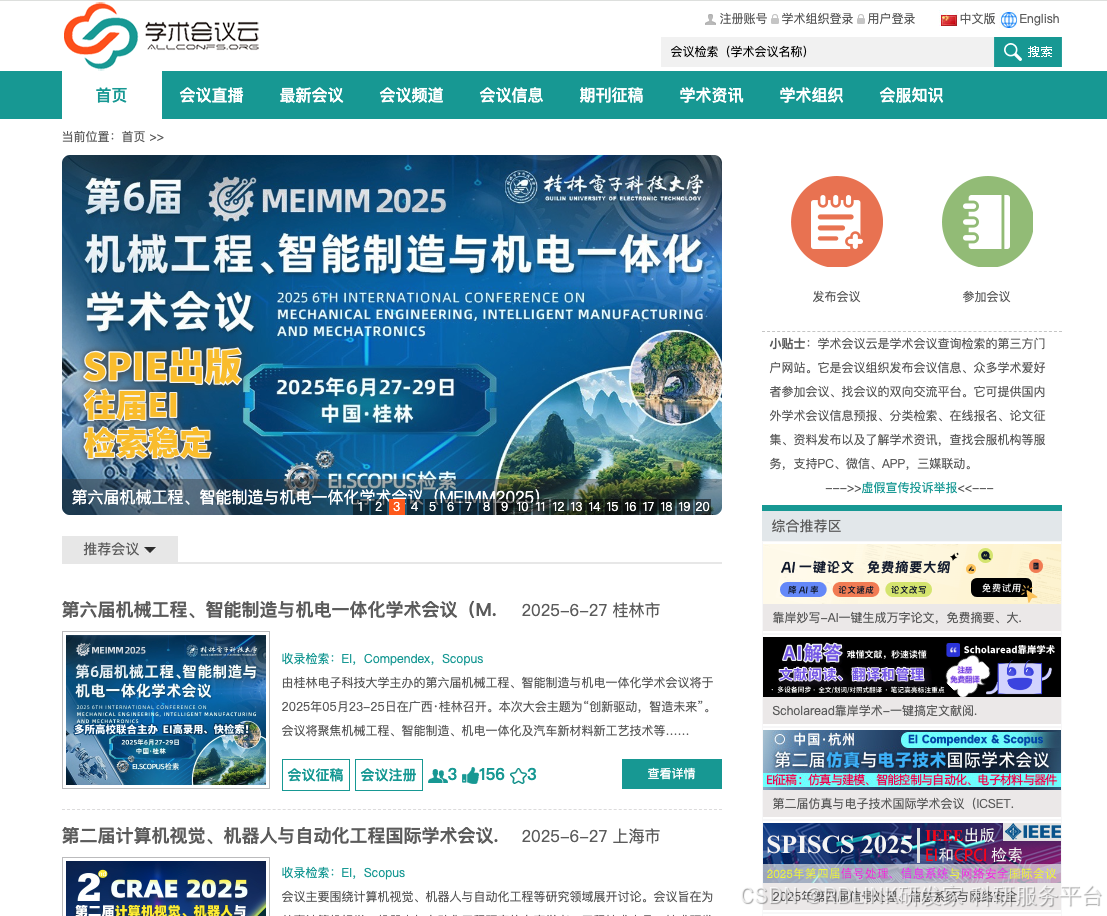Click the 收录检索 EI, Compendex, Scopus text
The width and height of the screenshot is (1107, 916).
383,659
